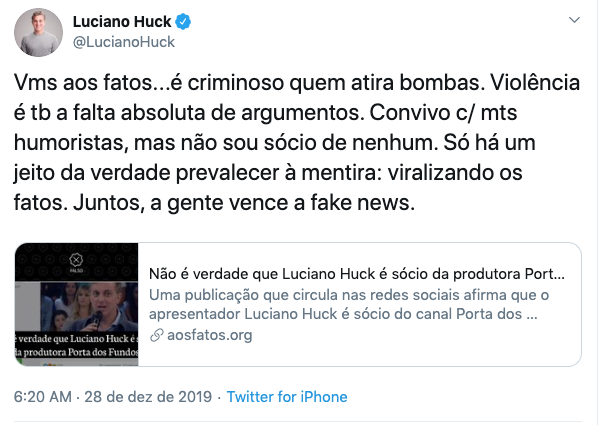Click the 6:20 AM timestamp
This screenshot has height=425, width=609.
click(x=41, y=396)
